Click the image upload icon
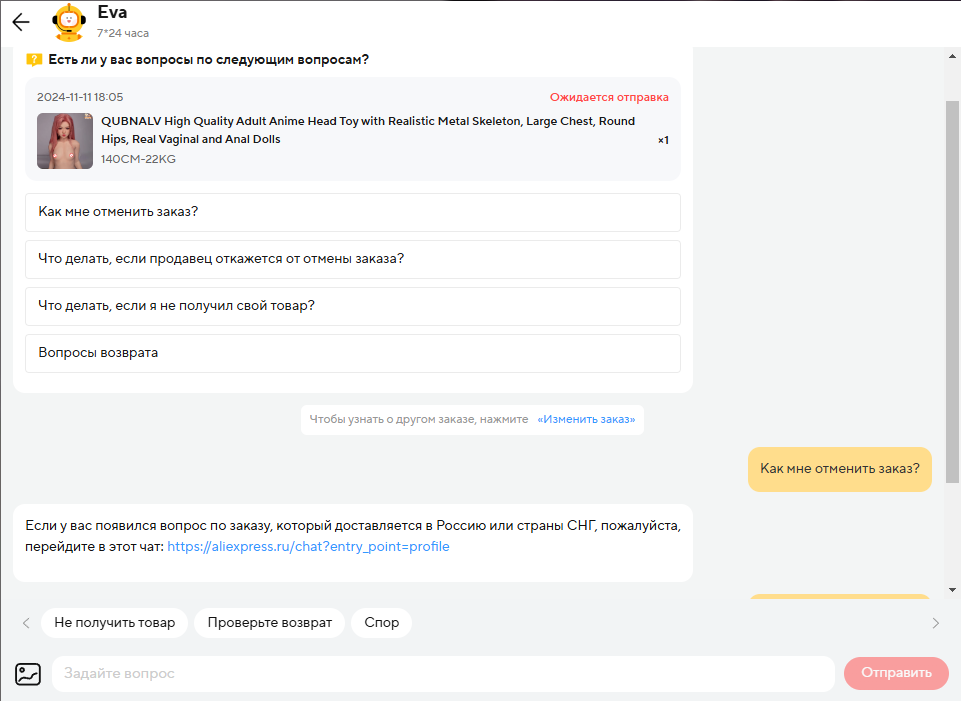The width and height of the screenshot is (961, 701). tap(27, 674)
